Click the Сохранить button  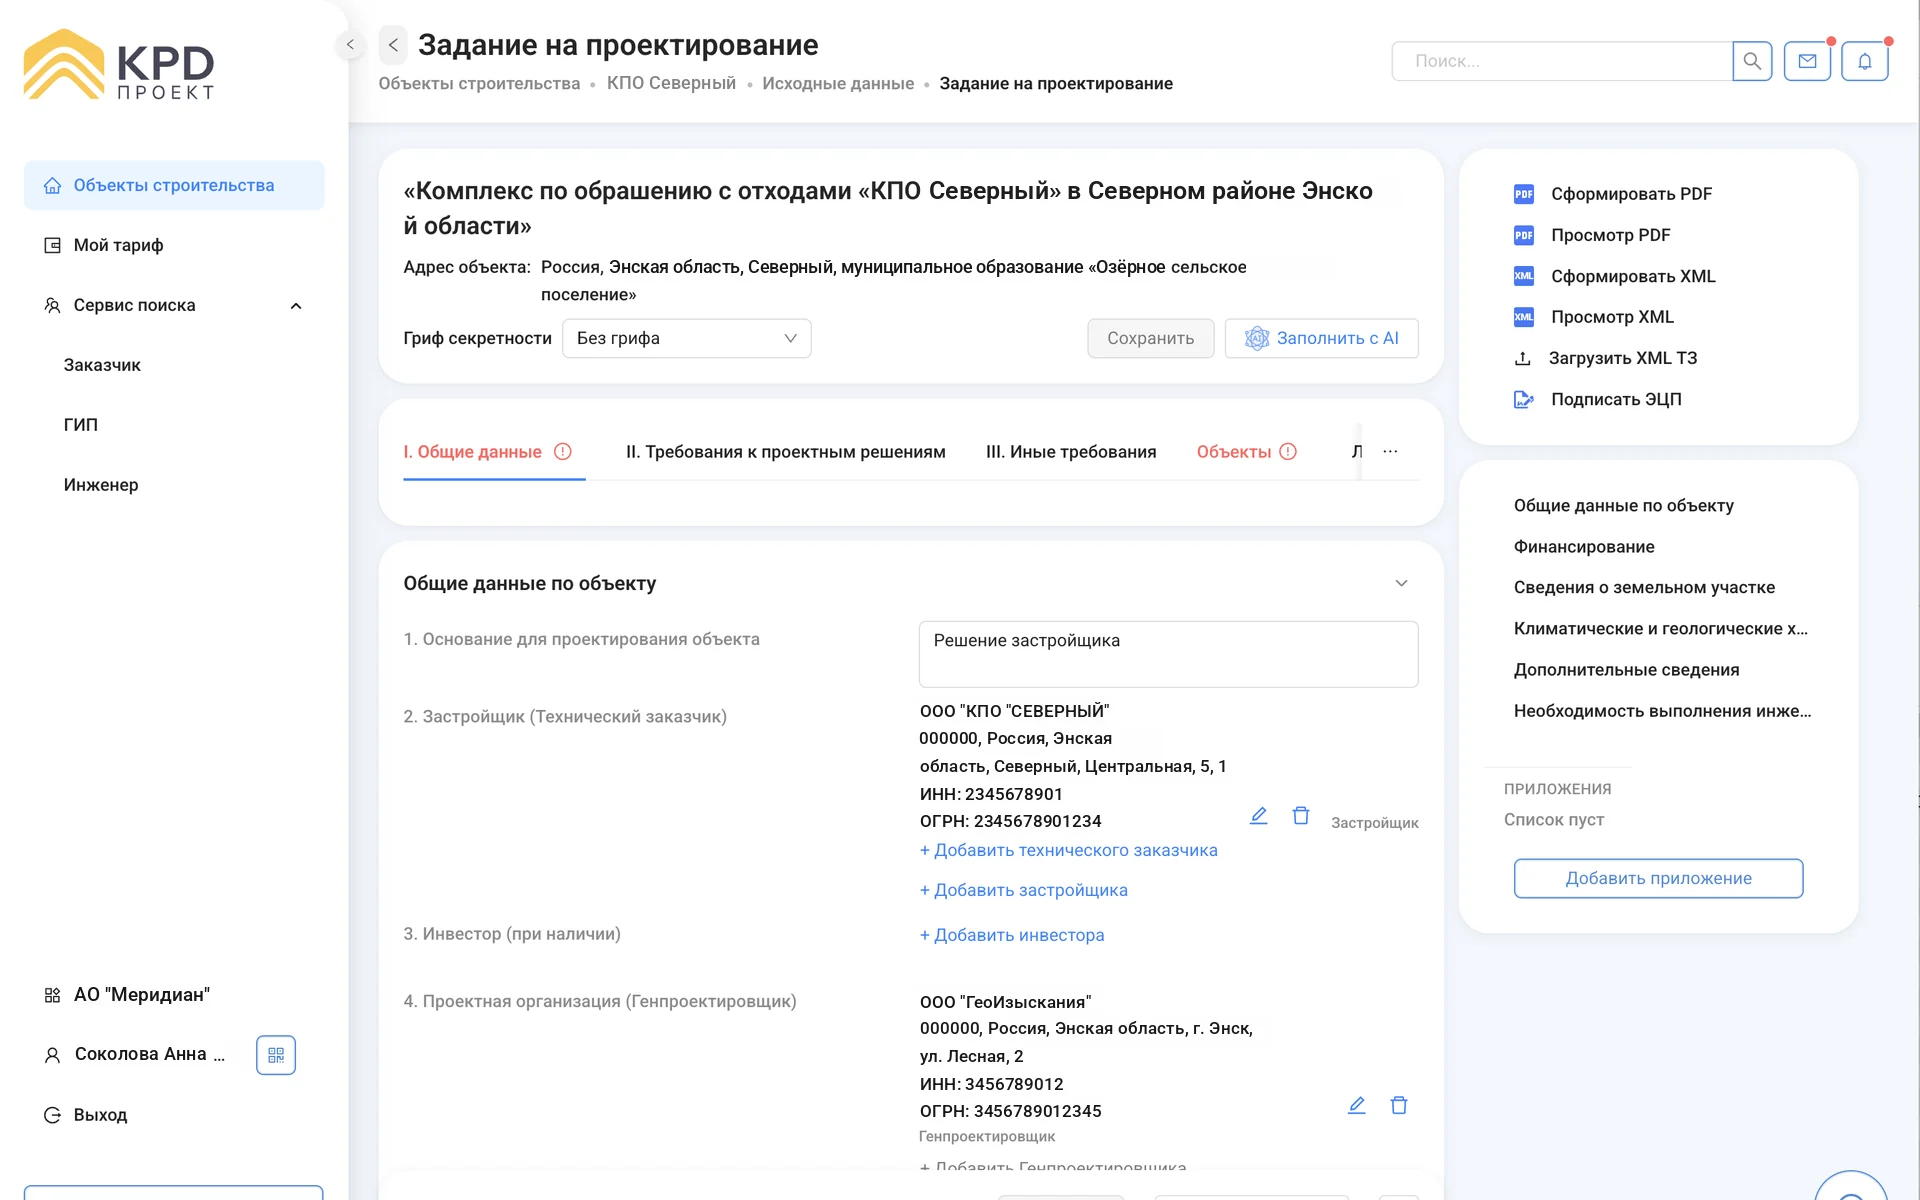pos(1150,338)
